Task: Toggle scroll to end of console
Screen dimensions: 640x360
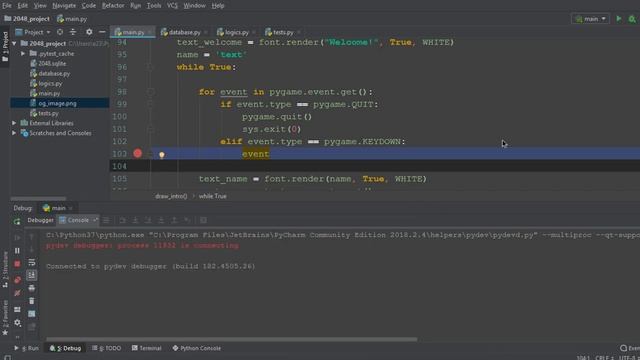Action: [x=32, y=275]
